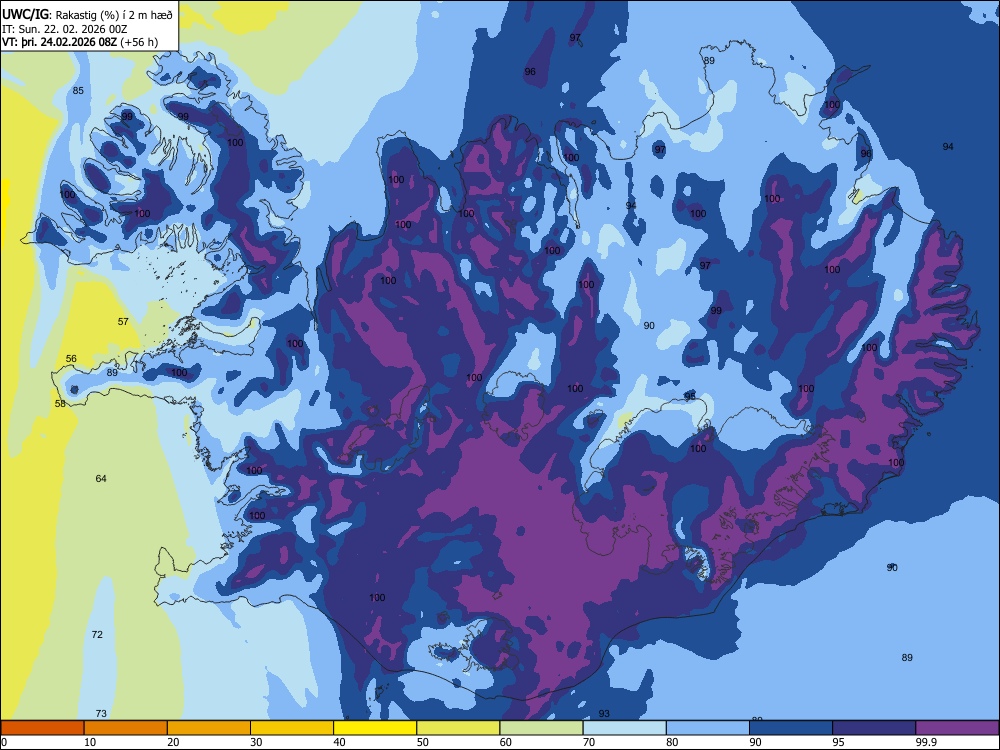This screenshot has height=750, width=1000.
Task: Click the humidity value 64 on the map
Action: [101, 478]
